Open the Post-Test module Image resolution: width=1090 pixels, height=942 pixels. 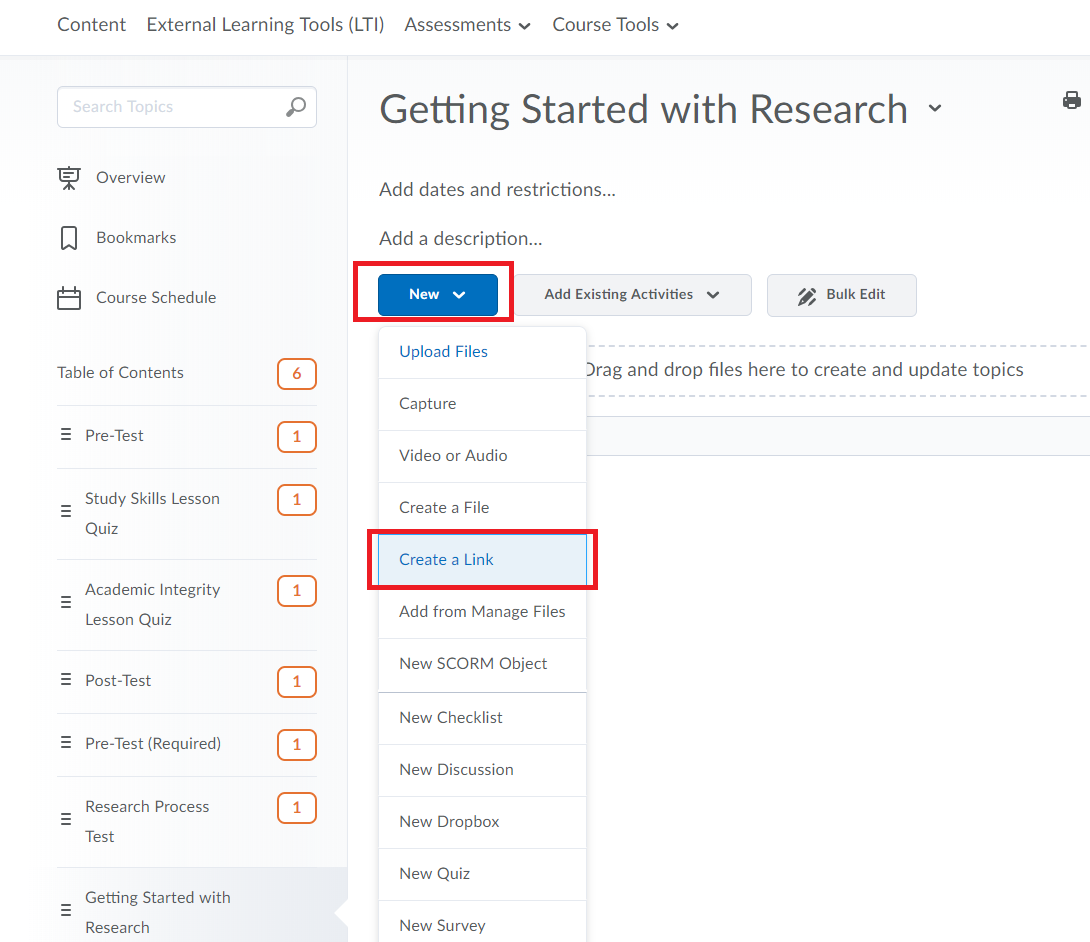tap(117, 681)
